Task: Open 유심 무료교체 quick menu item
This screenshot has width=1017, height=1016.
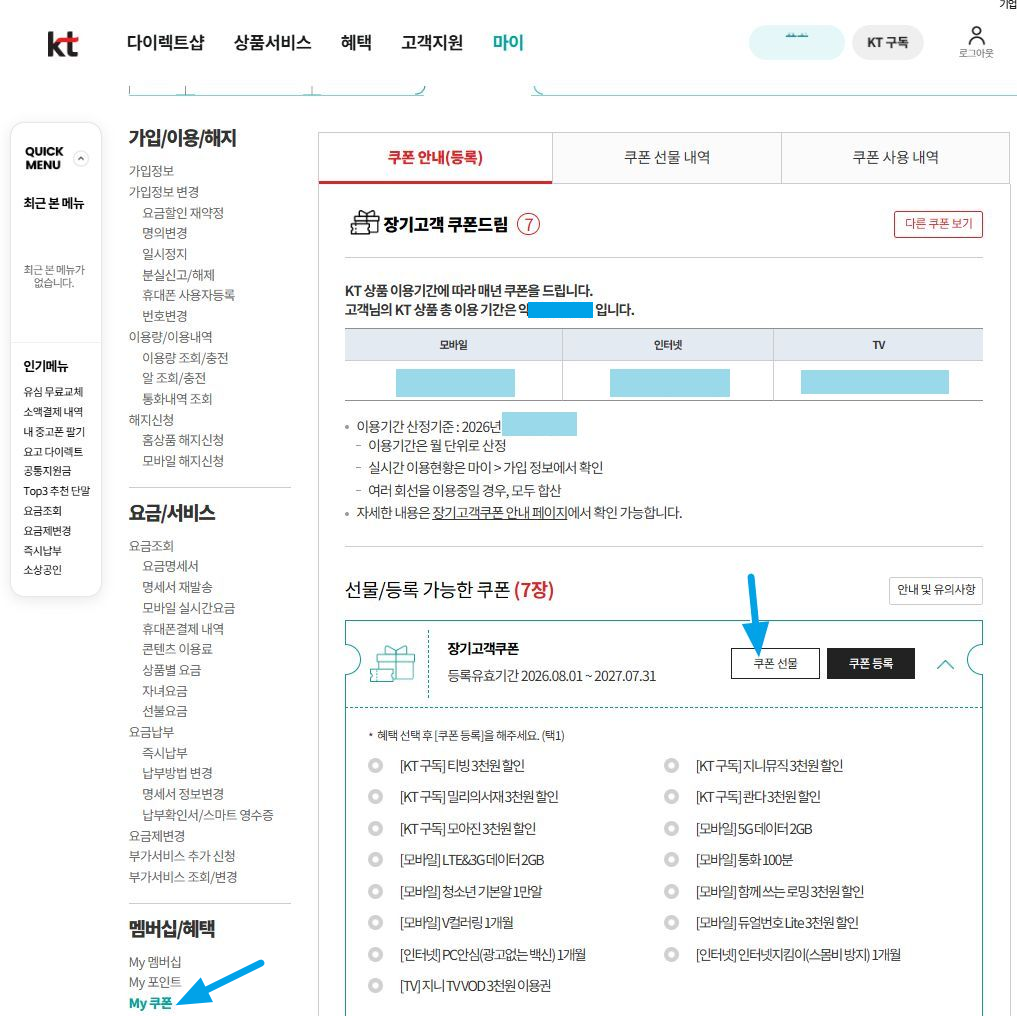Action: 53,392
